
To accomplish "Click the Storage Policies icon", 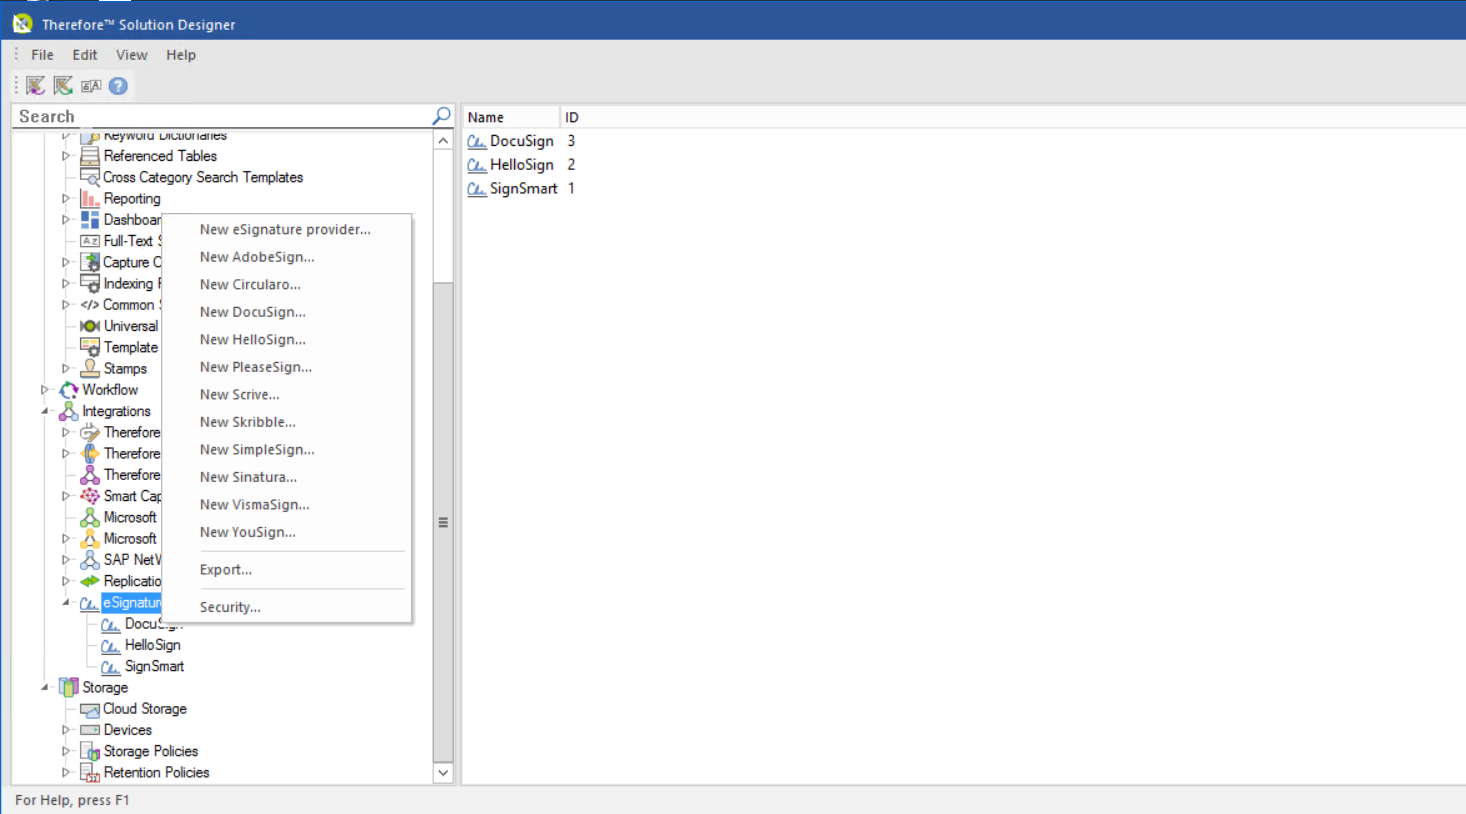I will tap(90, 751).
